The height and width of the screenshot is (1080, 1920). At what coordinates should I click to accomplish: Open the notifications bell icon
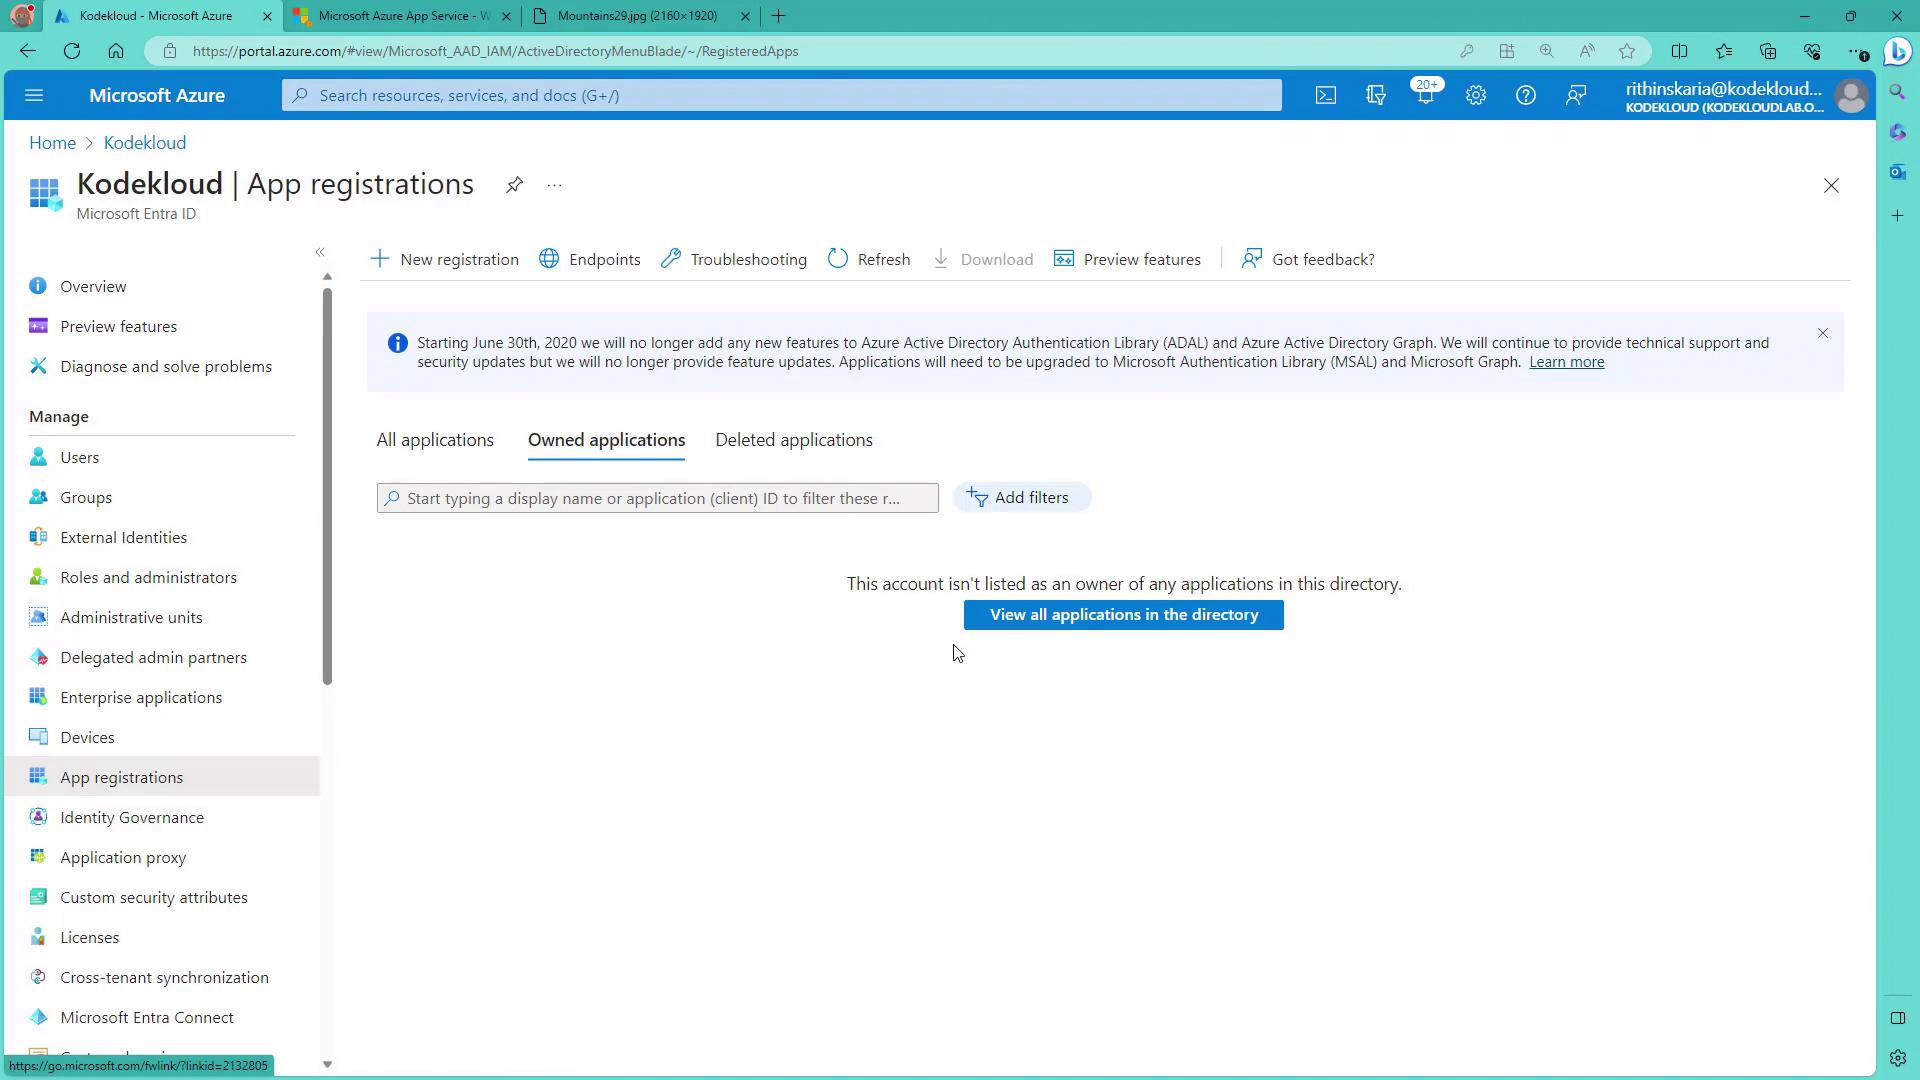click(x=1425, y=95)
